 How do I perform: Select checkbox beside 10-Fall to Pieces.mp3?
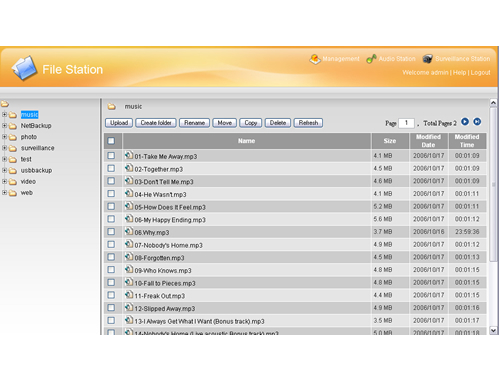tap(111, 282)
